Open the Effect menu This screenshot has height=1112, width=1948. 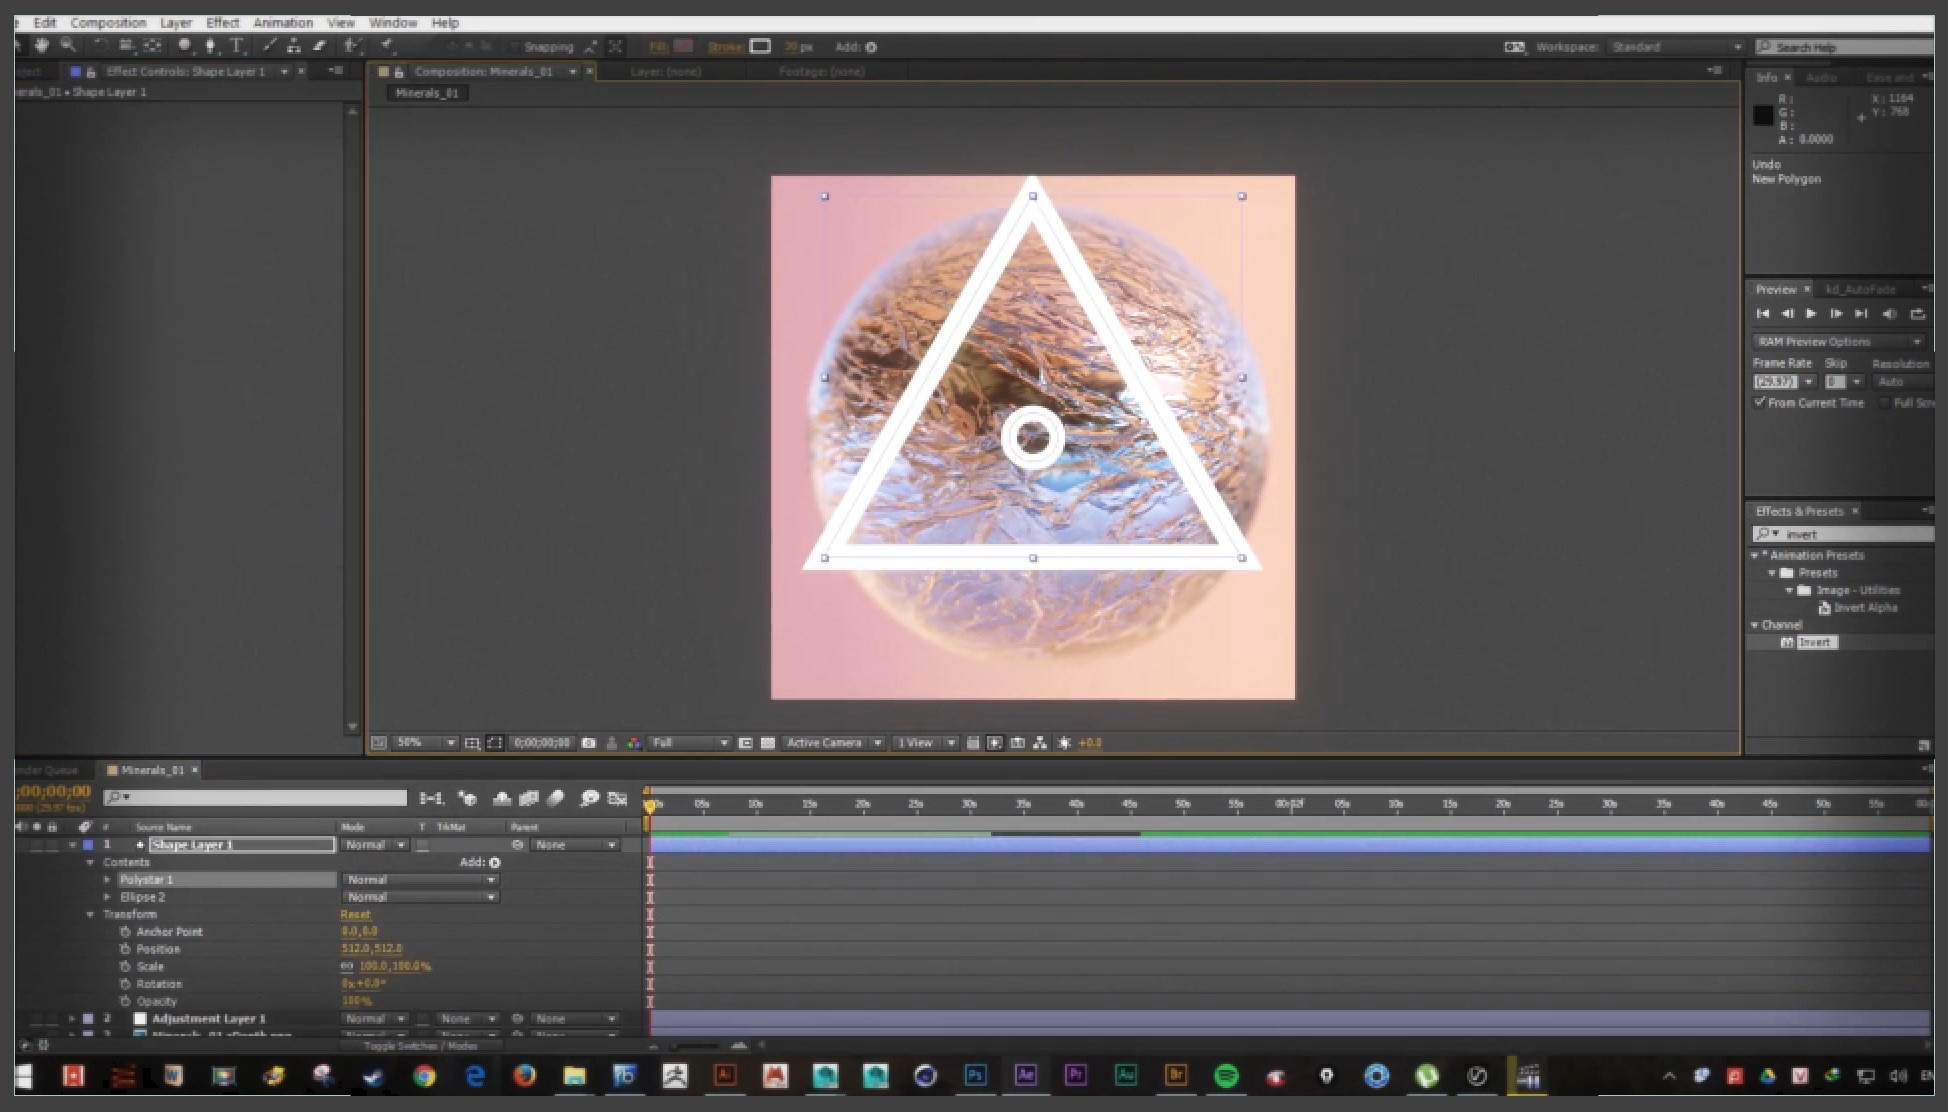coord(222,23)
